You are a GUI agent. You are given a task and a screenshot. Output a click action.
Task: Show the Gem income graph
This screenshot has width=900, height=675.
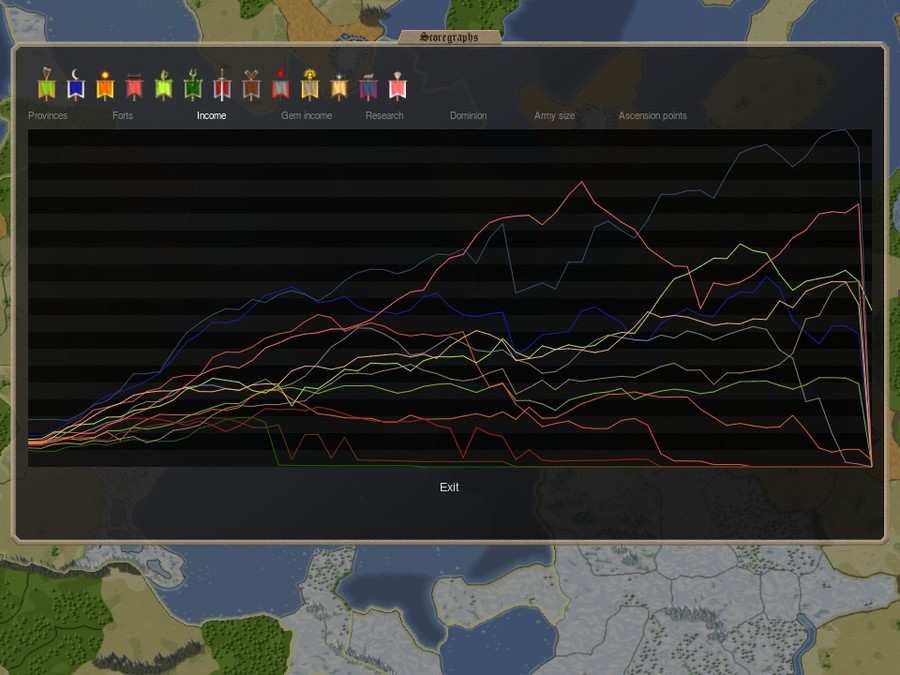coord(307,115)
